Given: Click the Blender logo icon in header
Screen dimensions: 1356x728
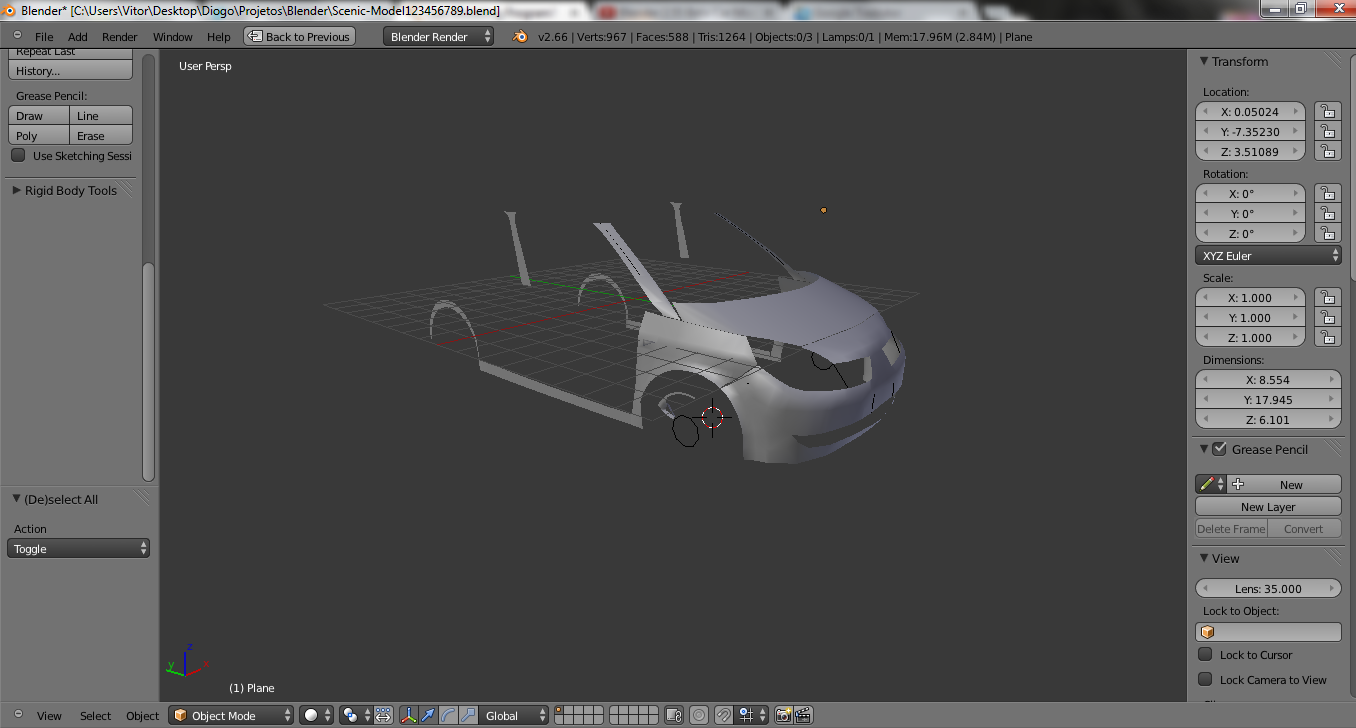Looking at the screenshot, I should (x=520, y=36).
